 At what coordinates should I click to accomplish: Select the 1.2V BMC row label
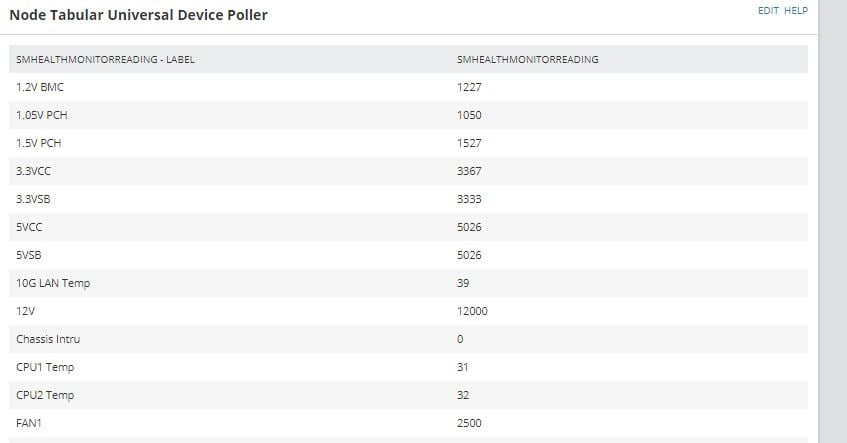coord(40,87)
